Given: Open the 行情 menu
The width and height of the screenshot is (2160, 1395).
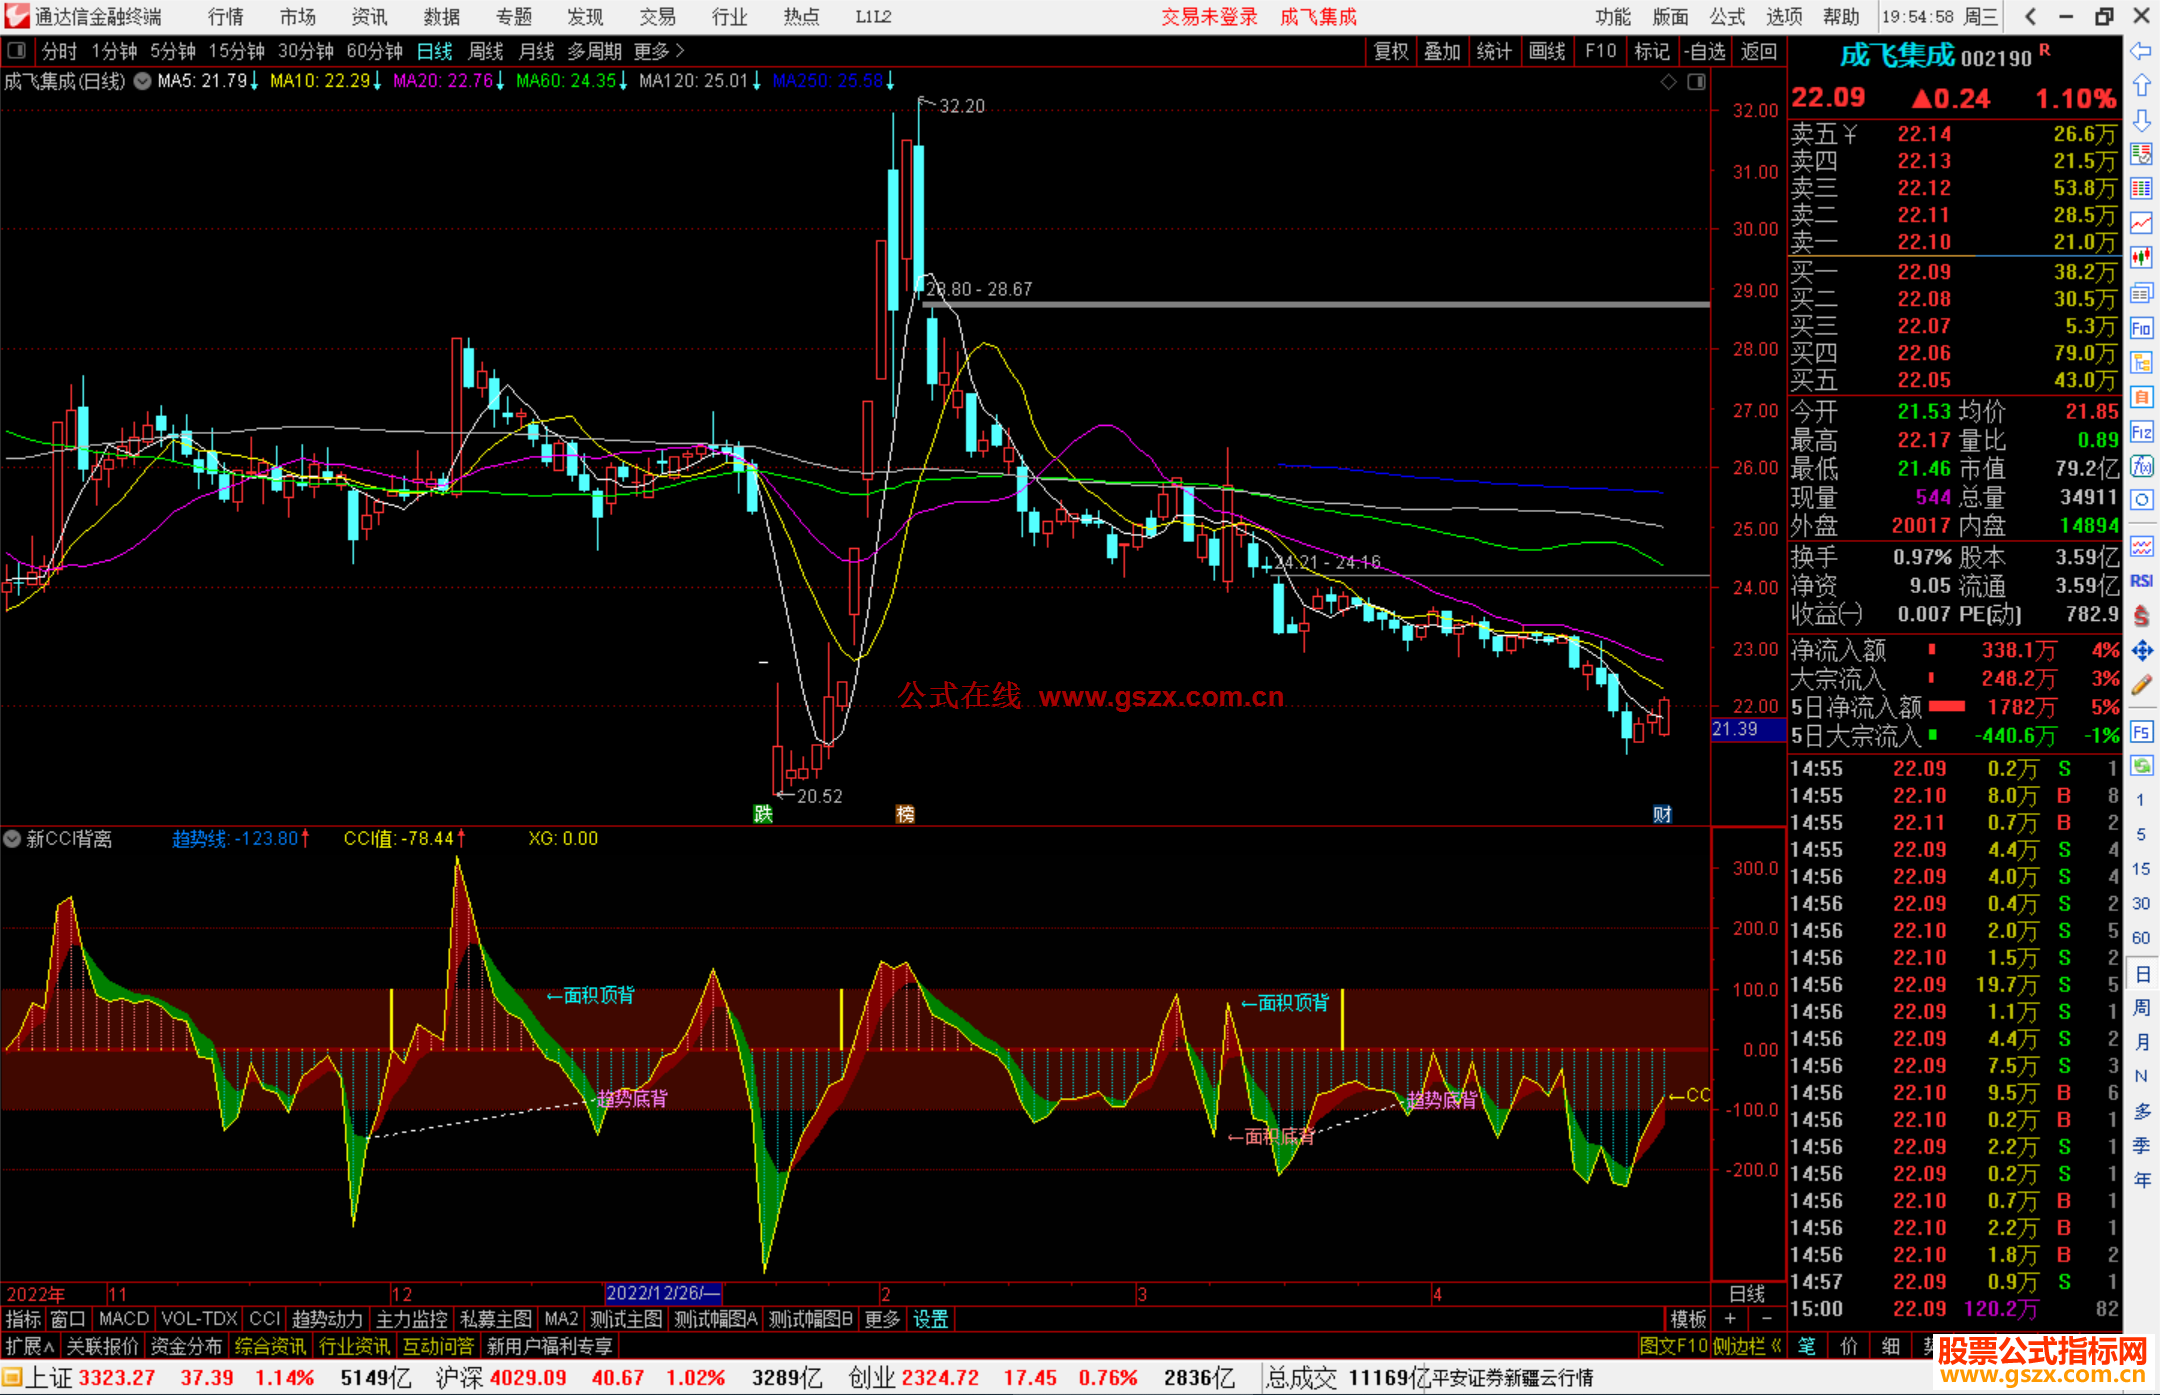Looking at the screenshot, I should tap(225, 16).
